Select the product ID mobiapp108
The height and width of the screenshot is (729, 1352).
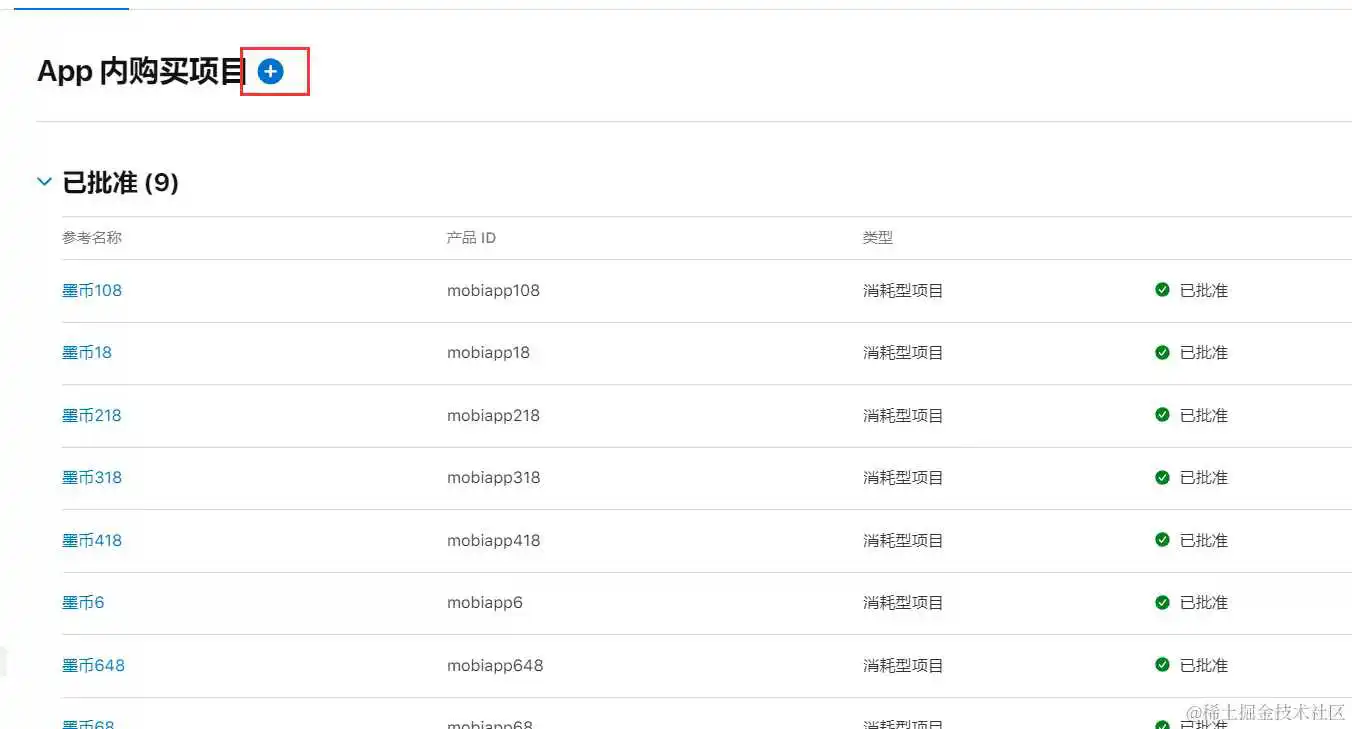click(493, 290)
